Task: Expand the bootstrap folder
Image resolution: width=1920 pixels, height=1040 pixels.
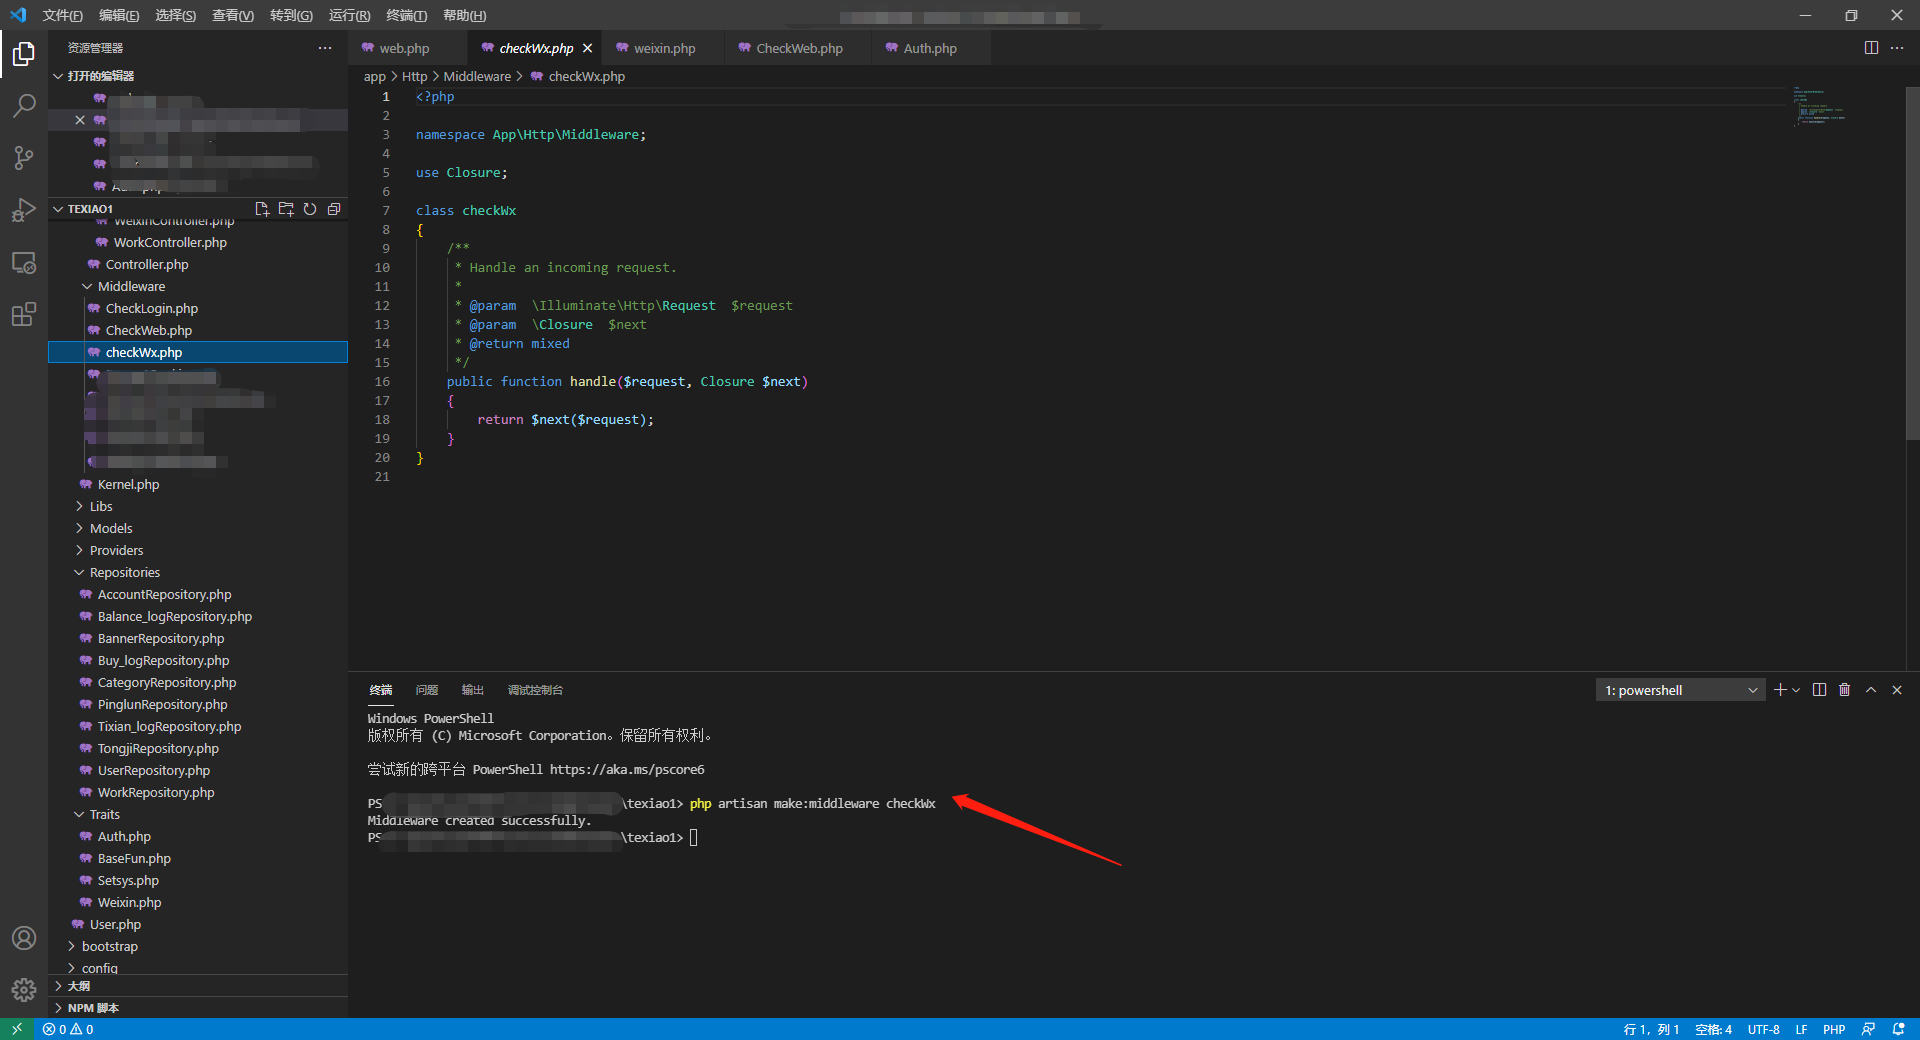Action: click(x=71, y=946)
